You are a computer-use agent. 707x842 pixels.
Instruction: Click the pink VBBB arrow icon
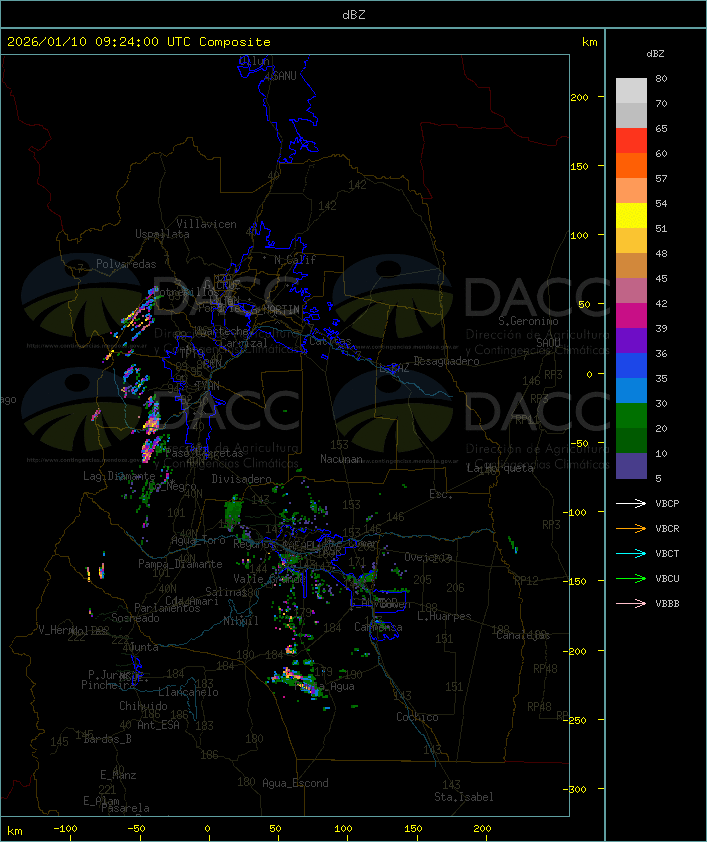click(x=631, y=604)
